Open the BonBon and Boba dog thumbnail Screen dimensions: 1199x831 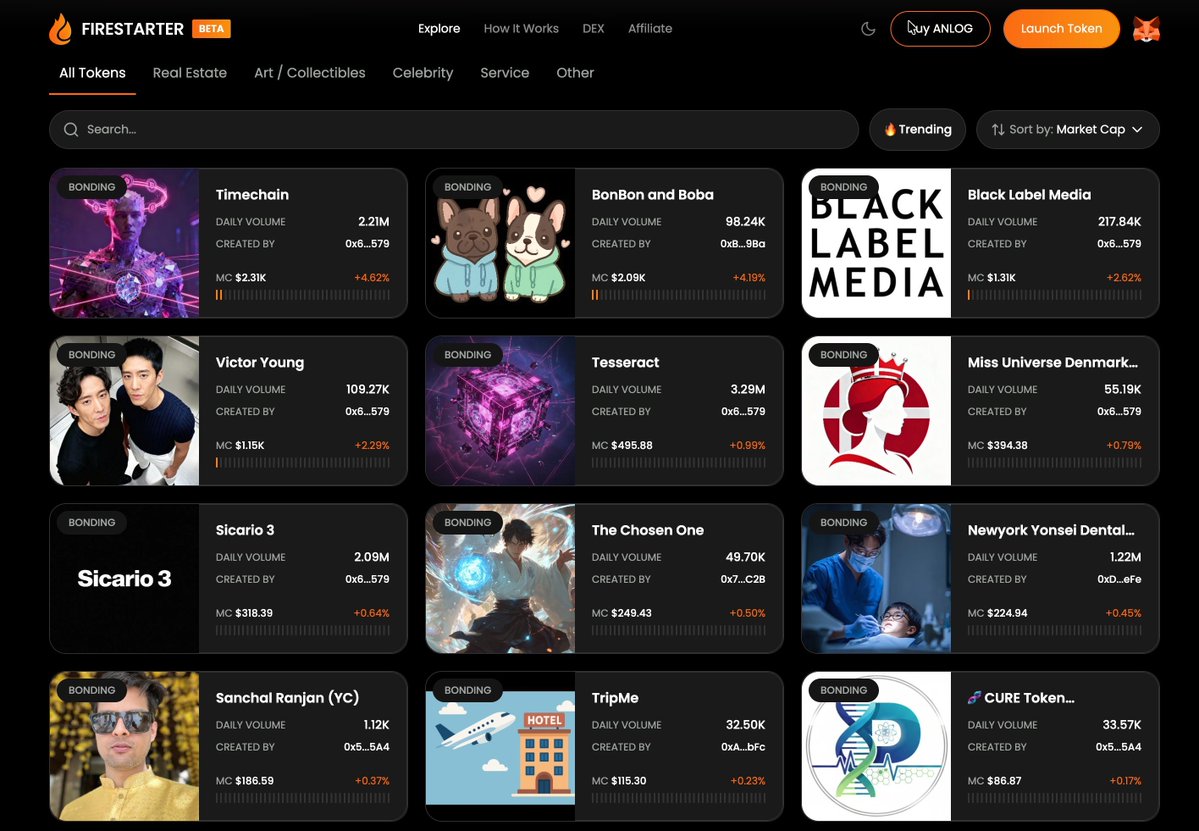tap(500, 243)
